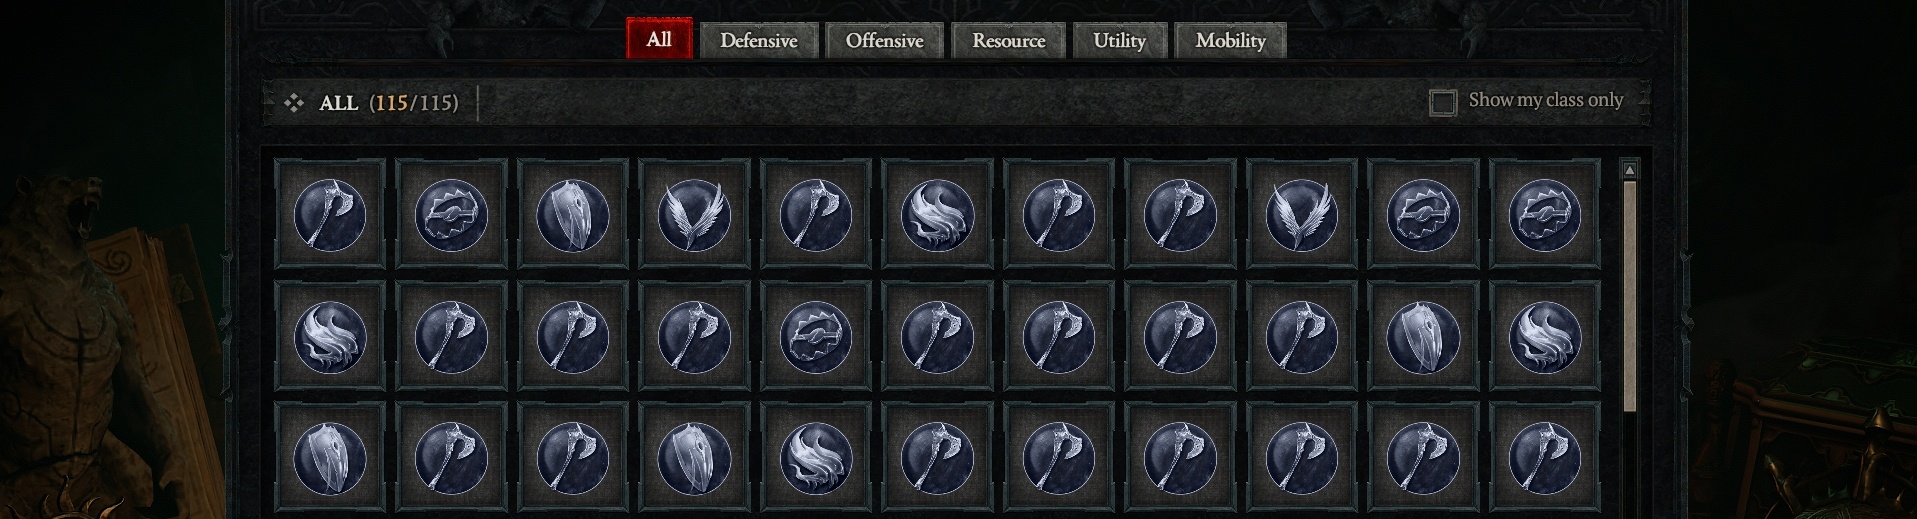Choose the flame aspect ending the second row

(x=1544, y=336)
